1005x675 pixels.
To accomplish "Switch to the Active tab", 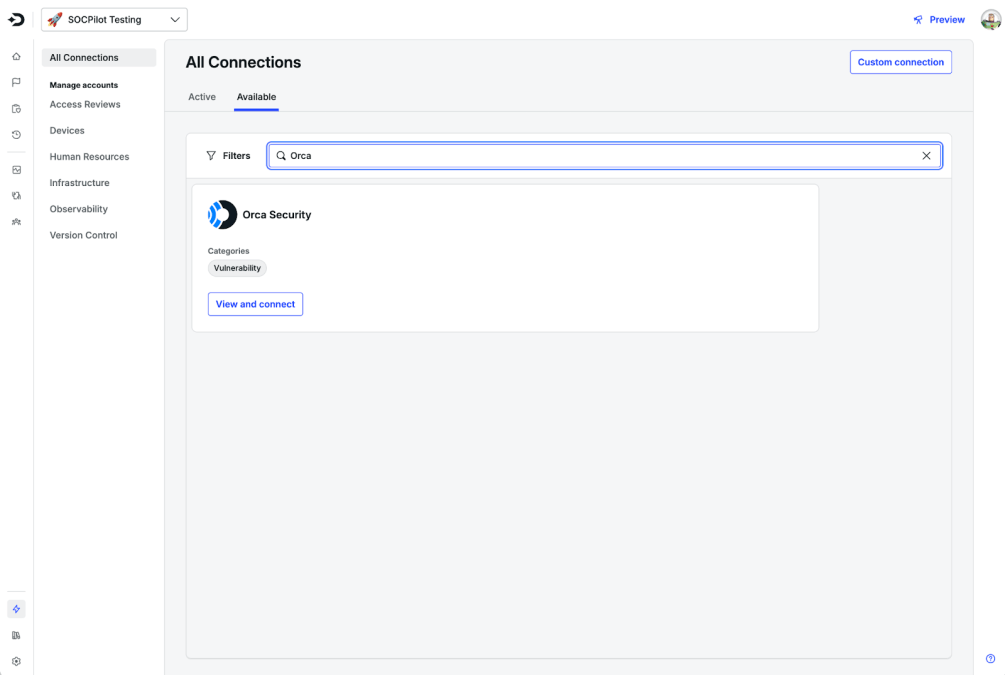I will (202, 97).
